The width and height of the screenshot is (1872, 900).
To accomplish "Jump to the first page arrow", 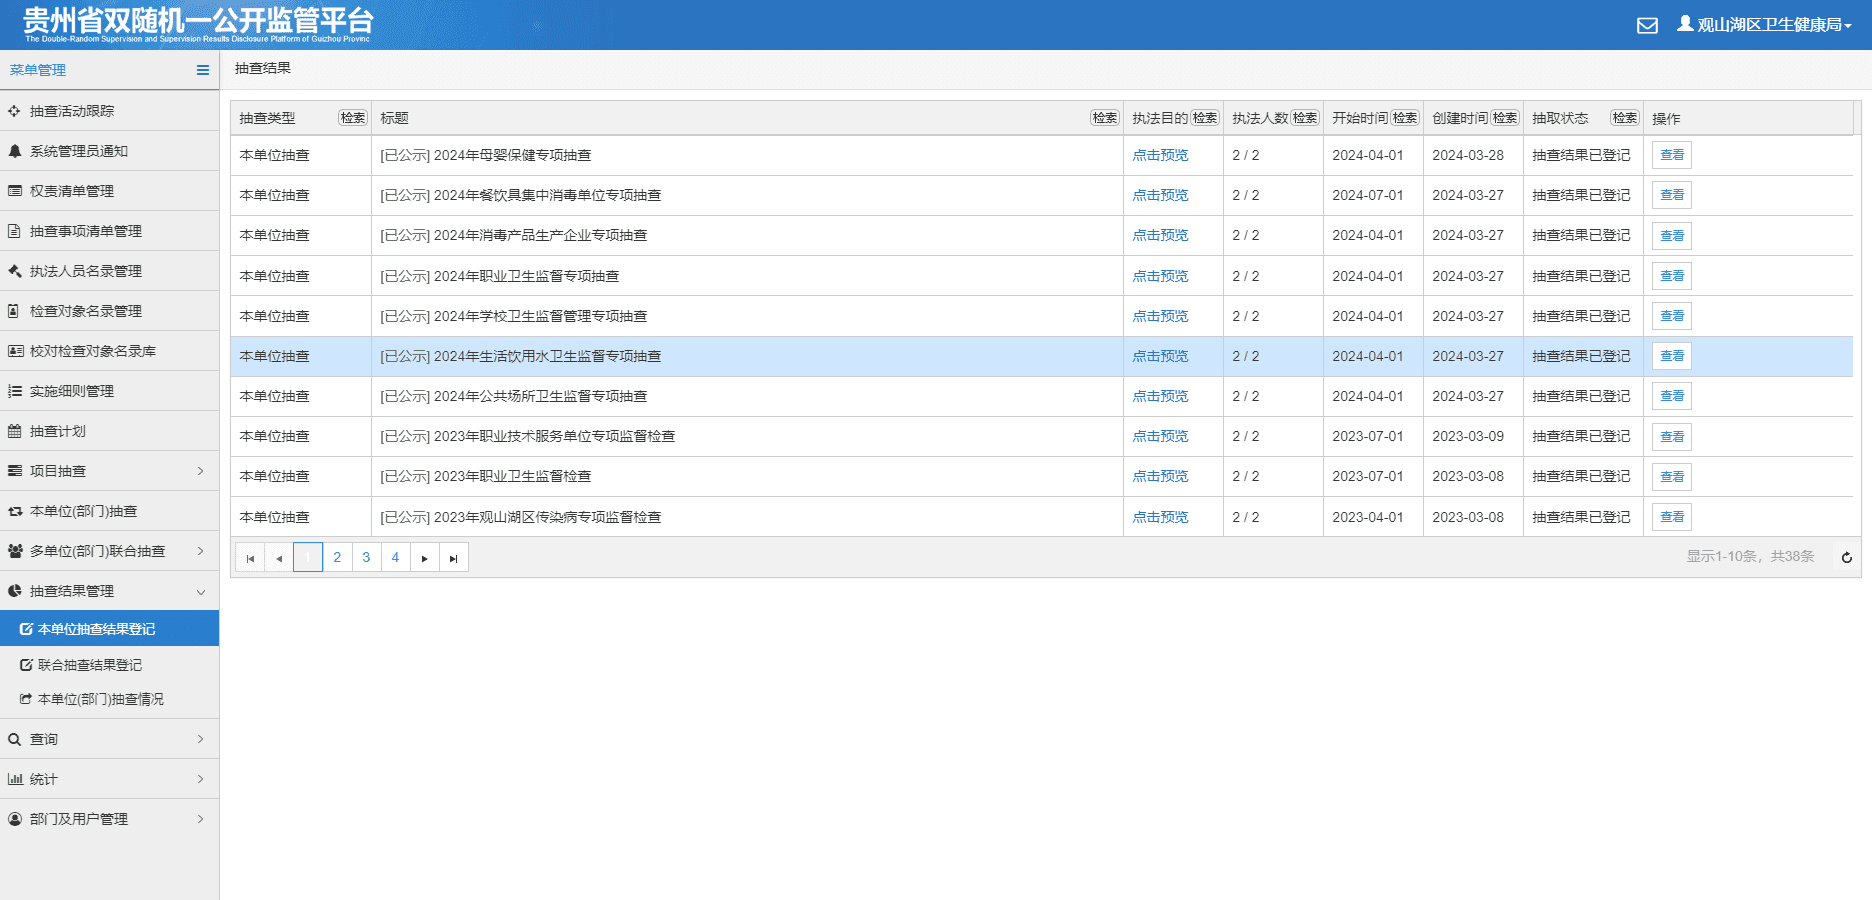I will pos(250,557).
